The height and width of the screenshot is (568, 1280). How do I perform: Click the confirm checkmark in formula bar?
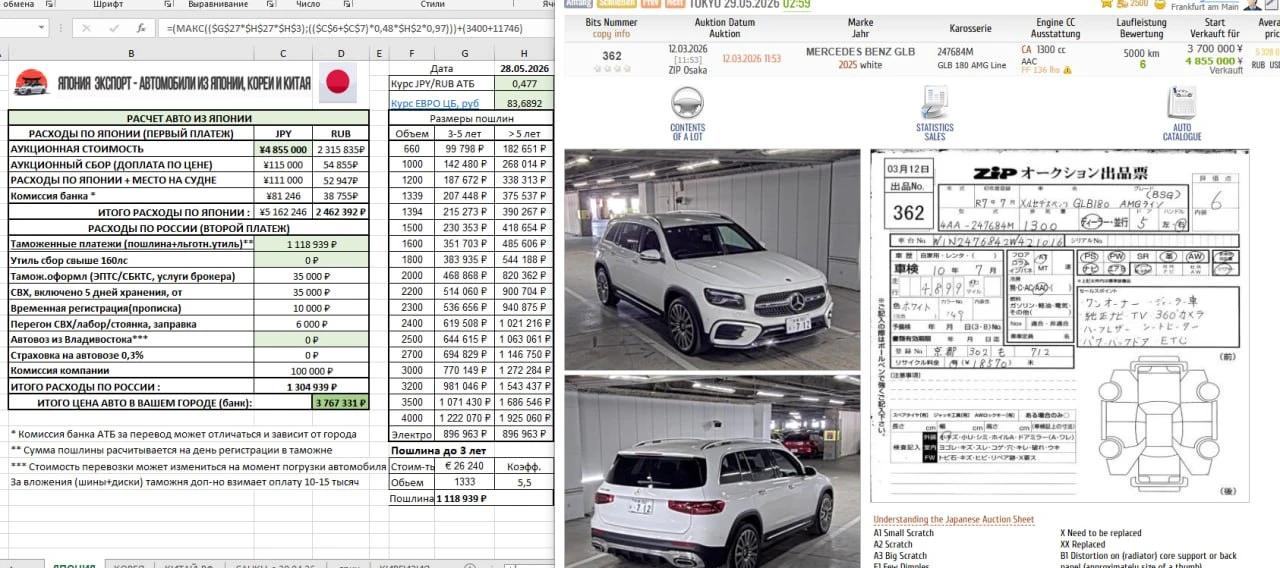(x=114, y=28)
